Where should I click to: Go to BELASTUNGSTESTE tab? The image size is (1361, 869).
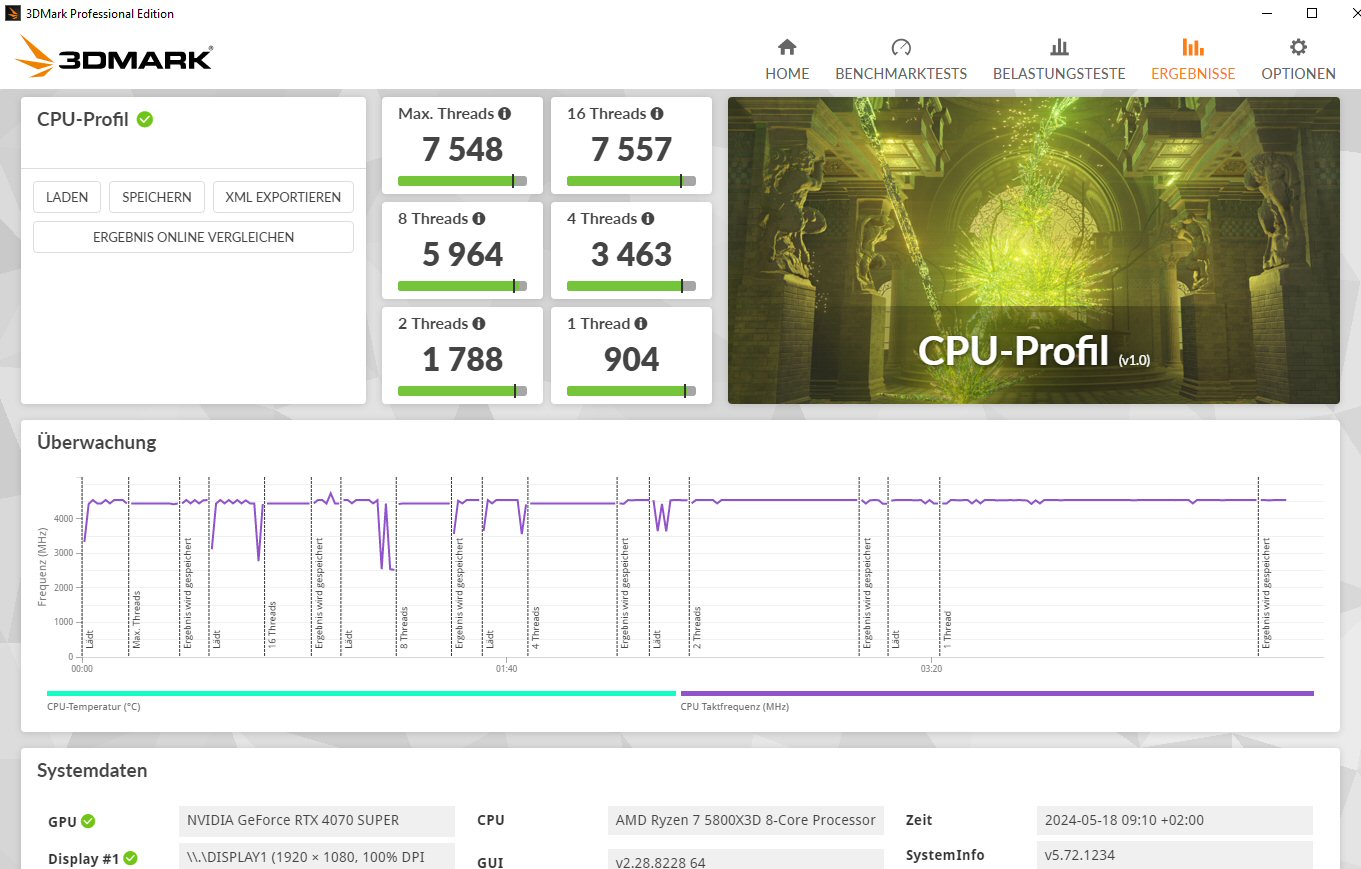(x=1059, y=59)
